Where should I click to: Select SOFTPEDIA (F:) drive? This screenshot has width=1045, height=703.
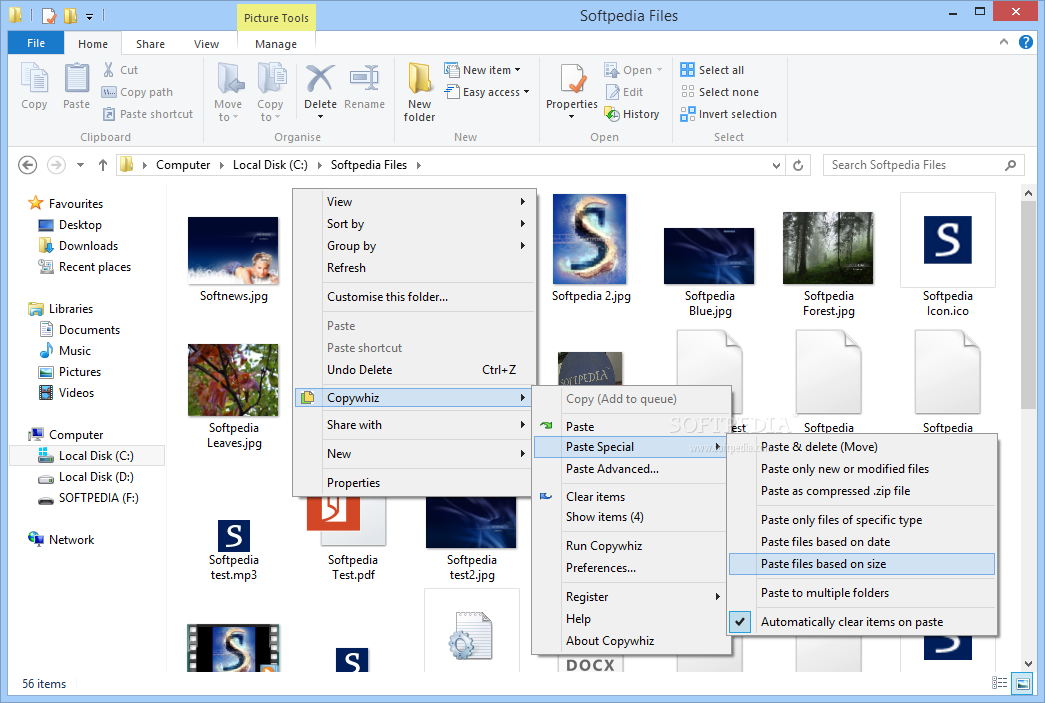coord(98,498)
